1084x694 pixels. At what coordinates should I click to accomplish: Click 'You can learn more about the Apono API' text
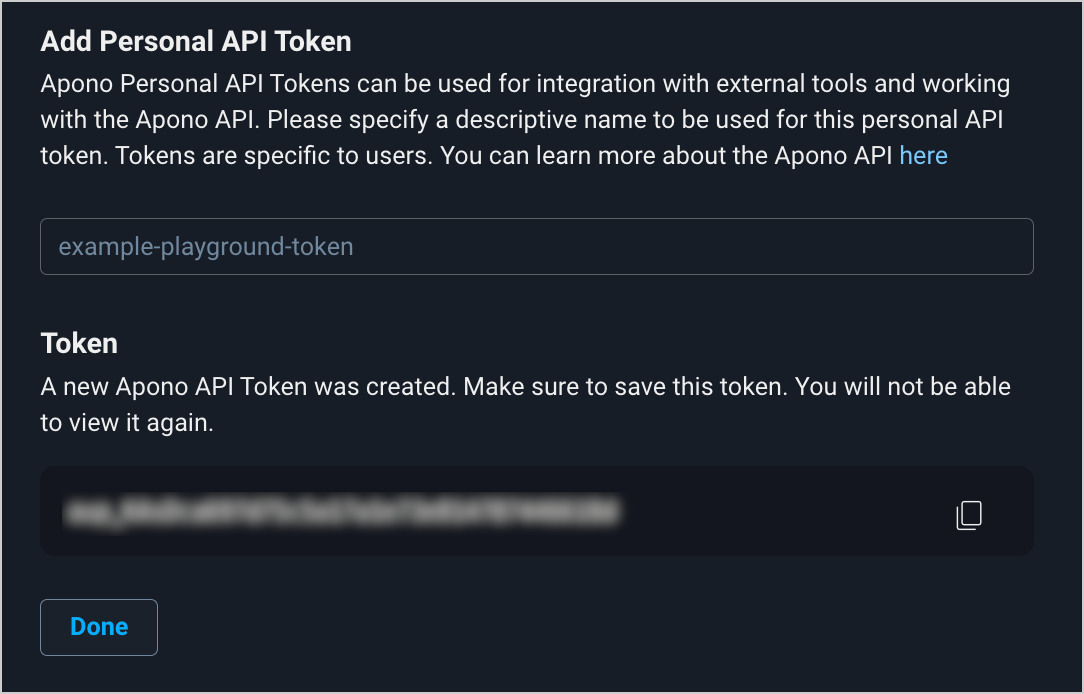667,156
